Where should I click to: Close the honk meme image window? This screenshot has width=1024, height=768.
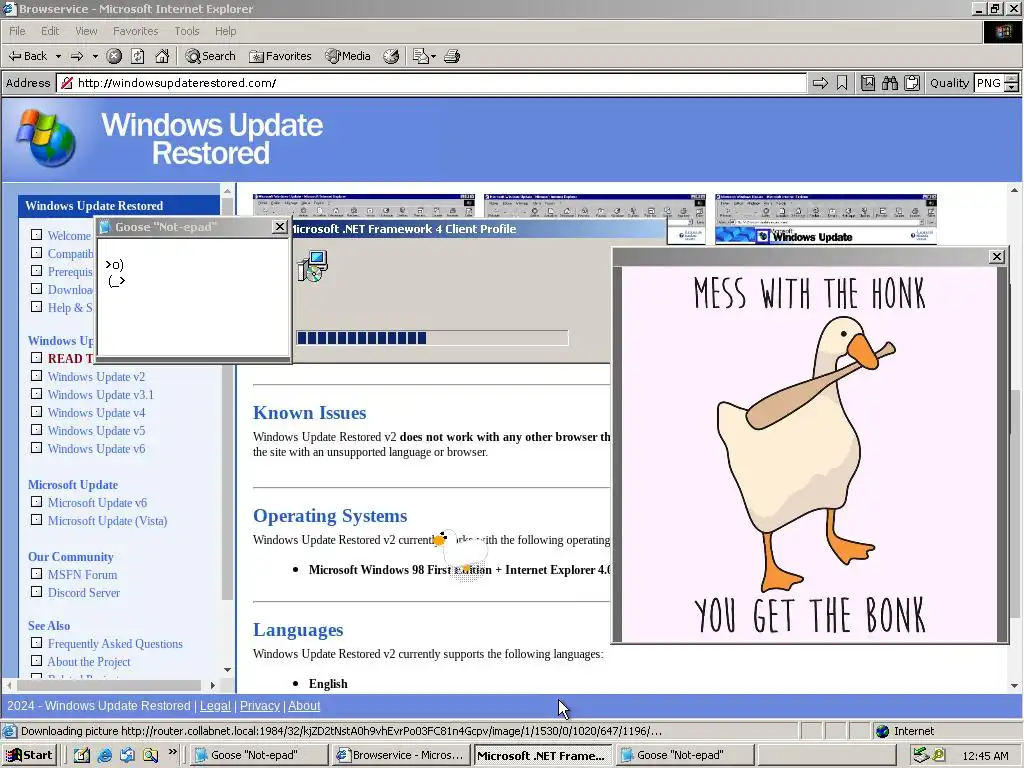pyautogui.click(x=997, y=257)
